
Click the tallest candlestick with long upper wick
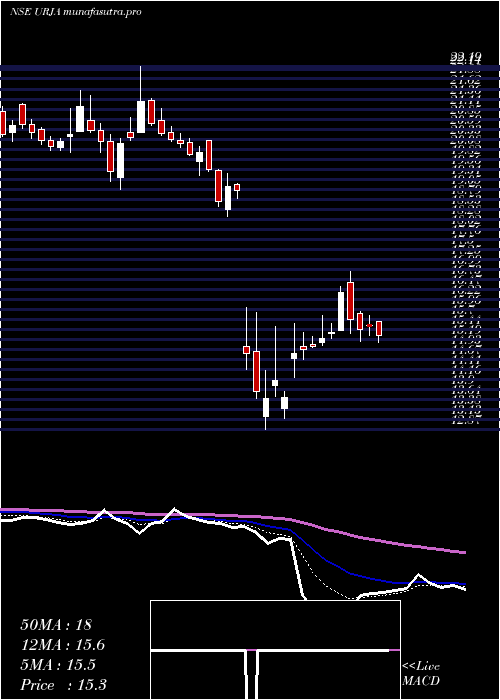coord(141,99)
